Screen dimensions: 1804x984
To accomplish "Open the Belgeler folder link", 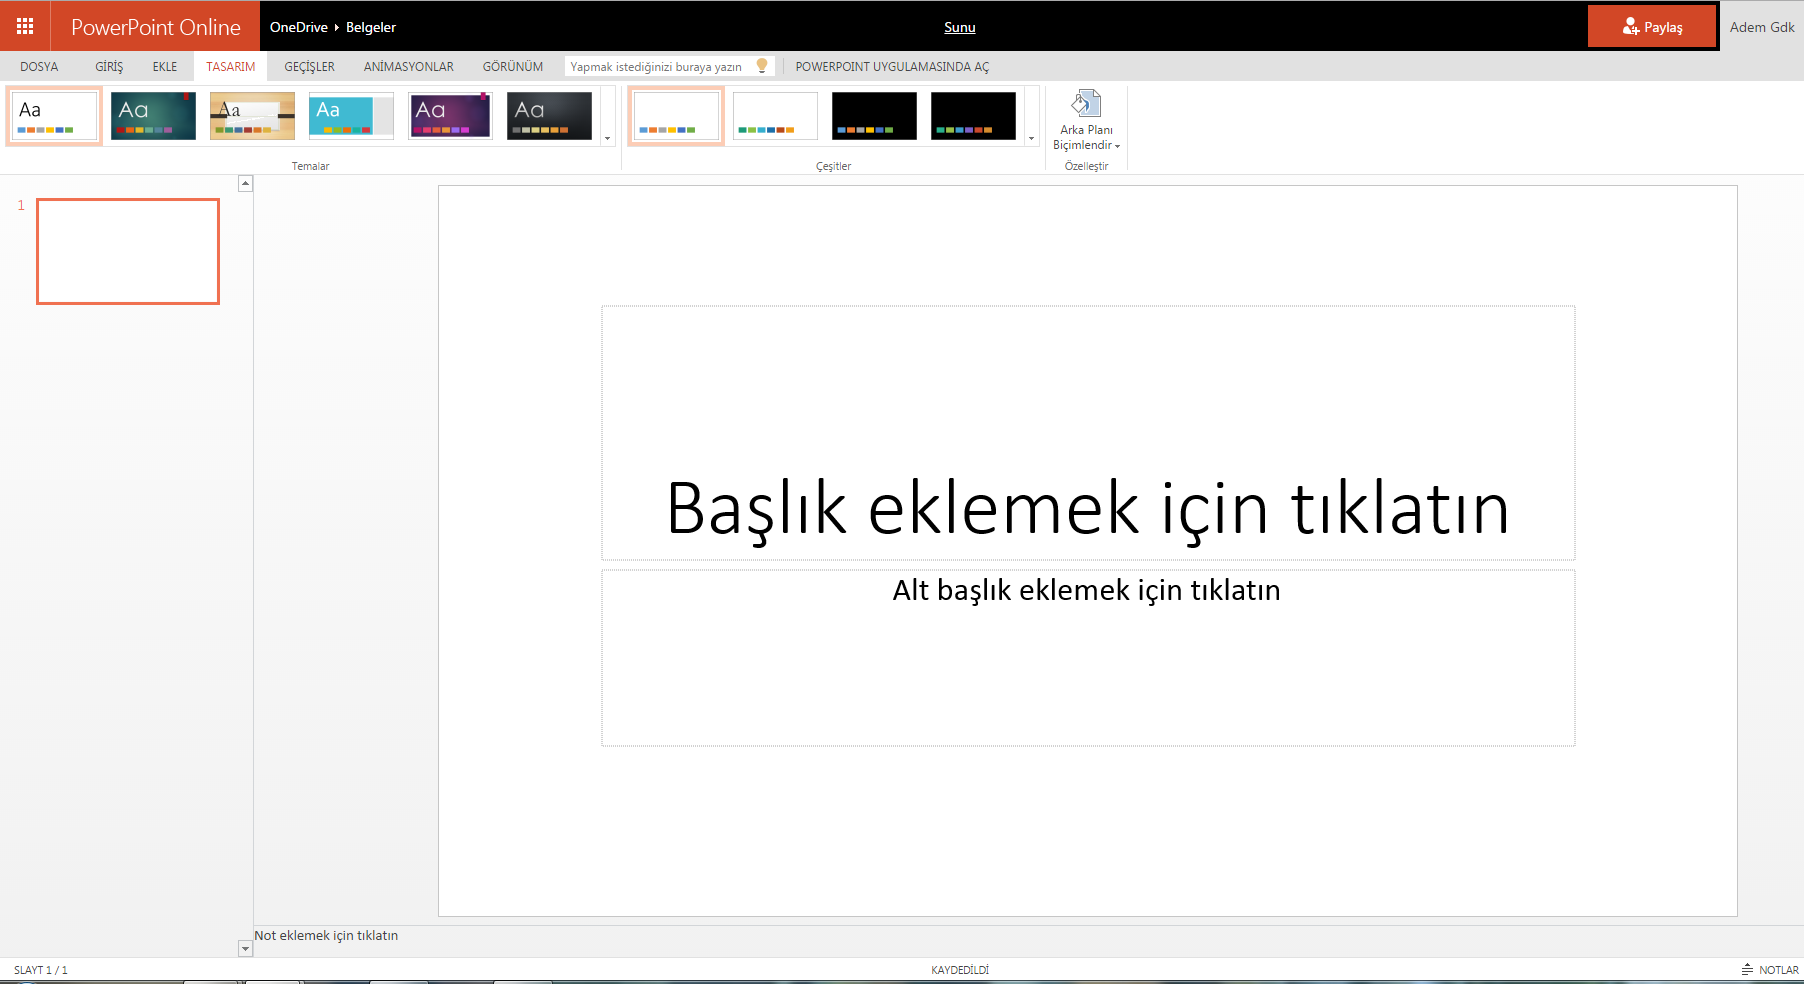I will pyautogui.click(x=371, y=27).
